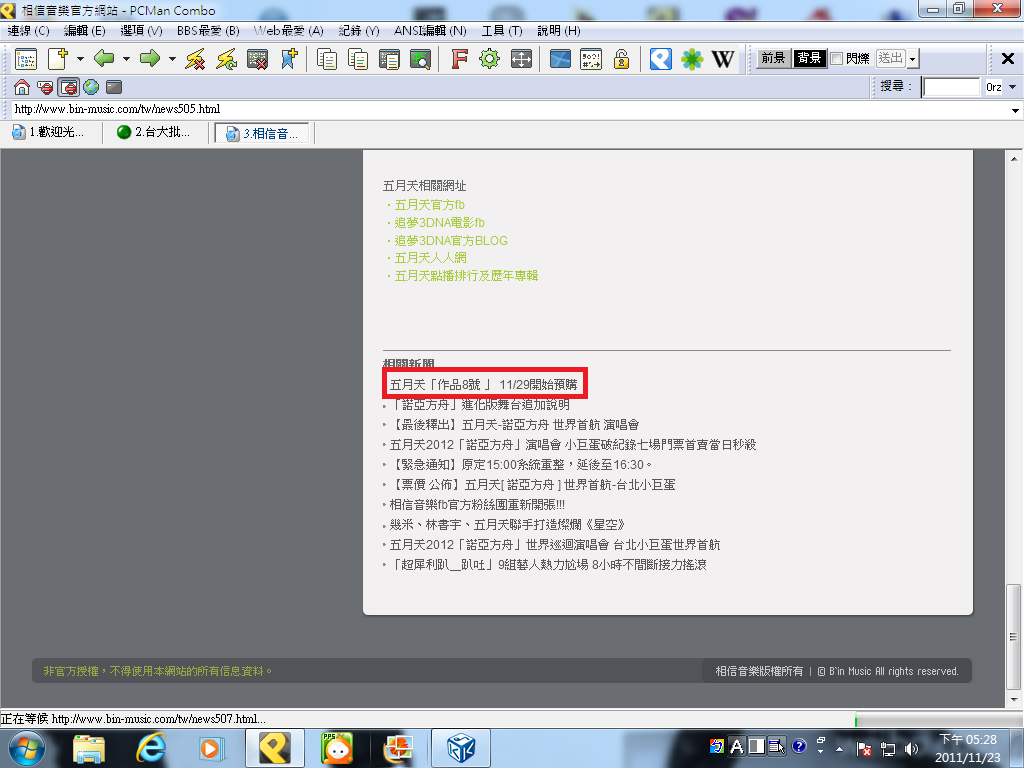The height and width of the screenshot is (768, 1024).
Task: Click the blue screen color icon
Action: pyautogui.click(x=560, y=59)
